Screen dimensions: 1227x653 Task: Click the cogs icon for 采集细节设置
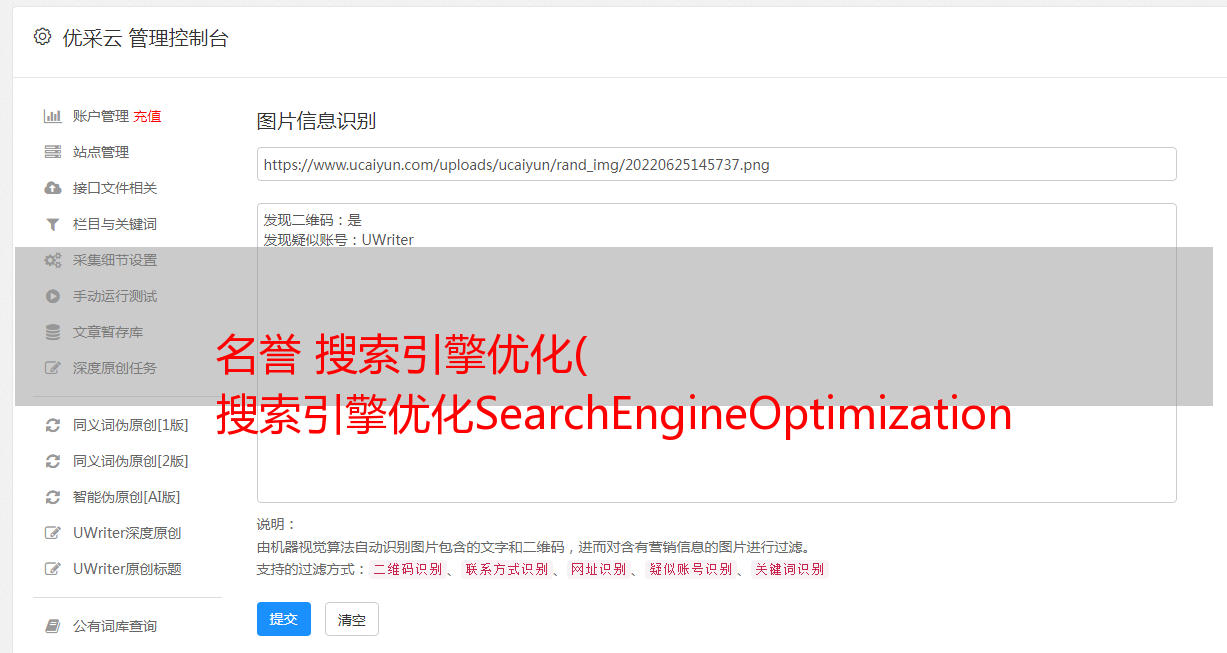(53, 260)
